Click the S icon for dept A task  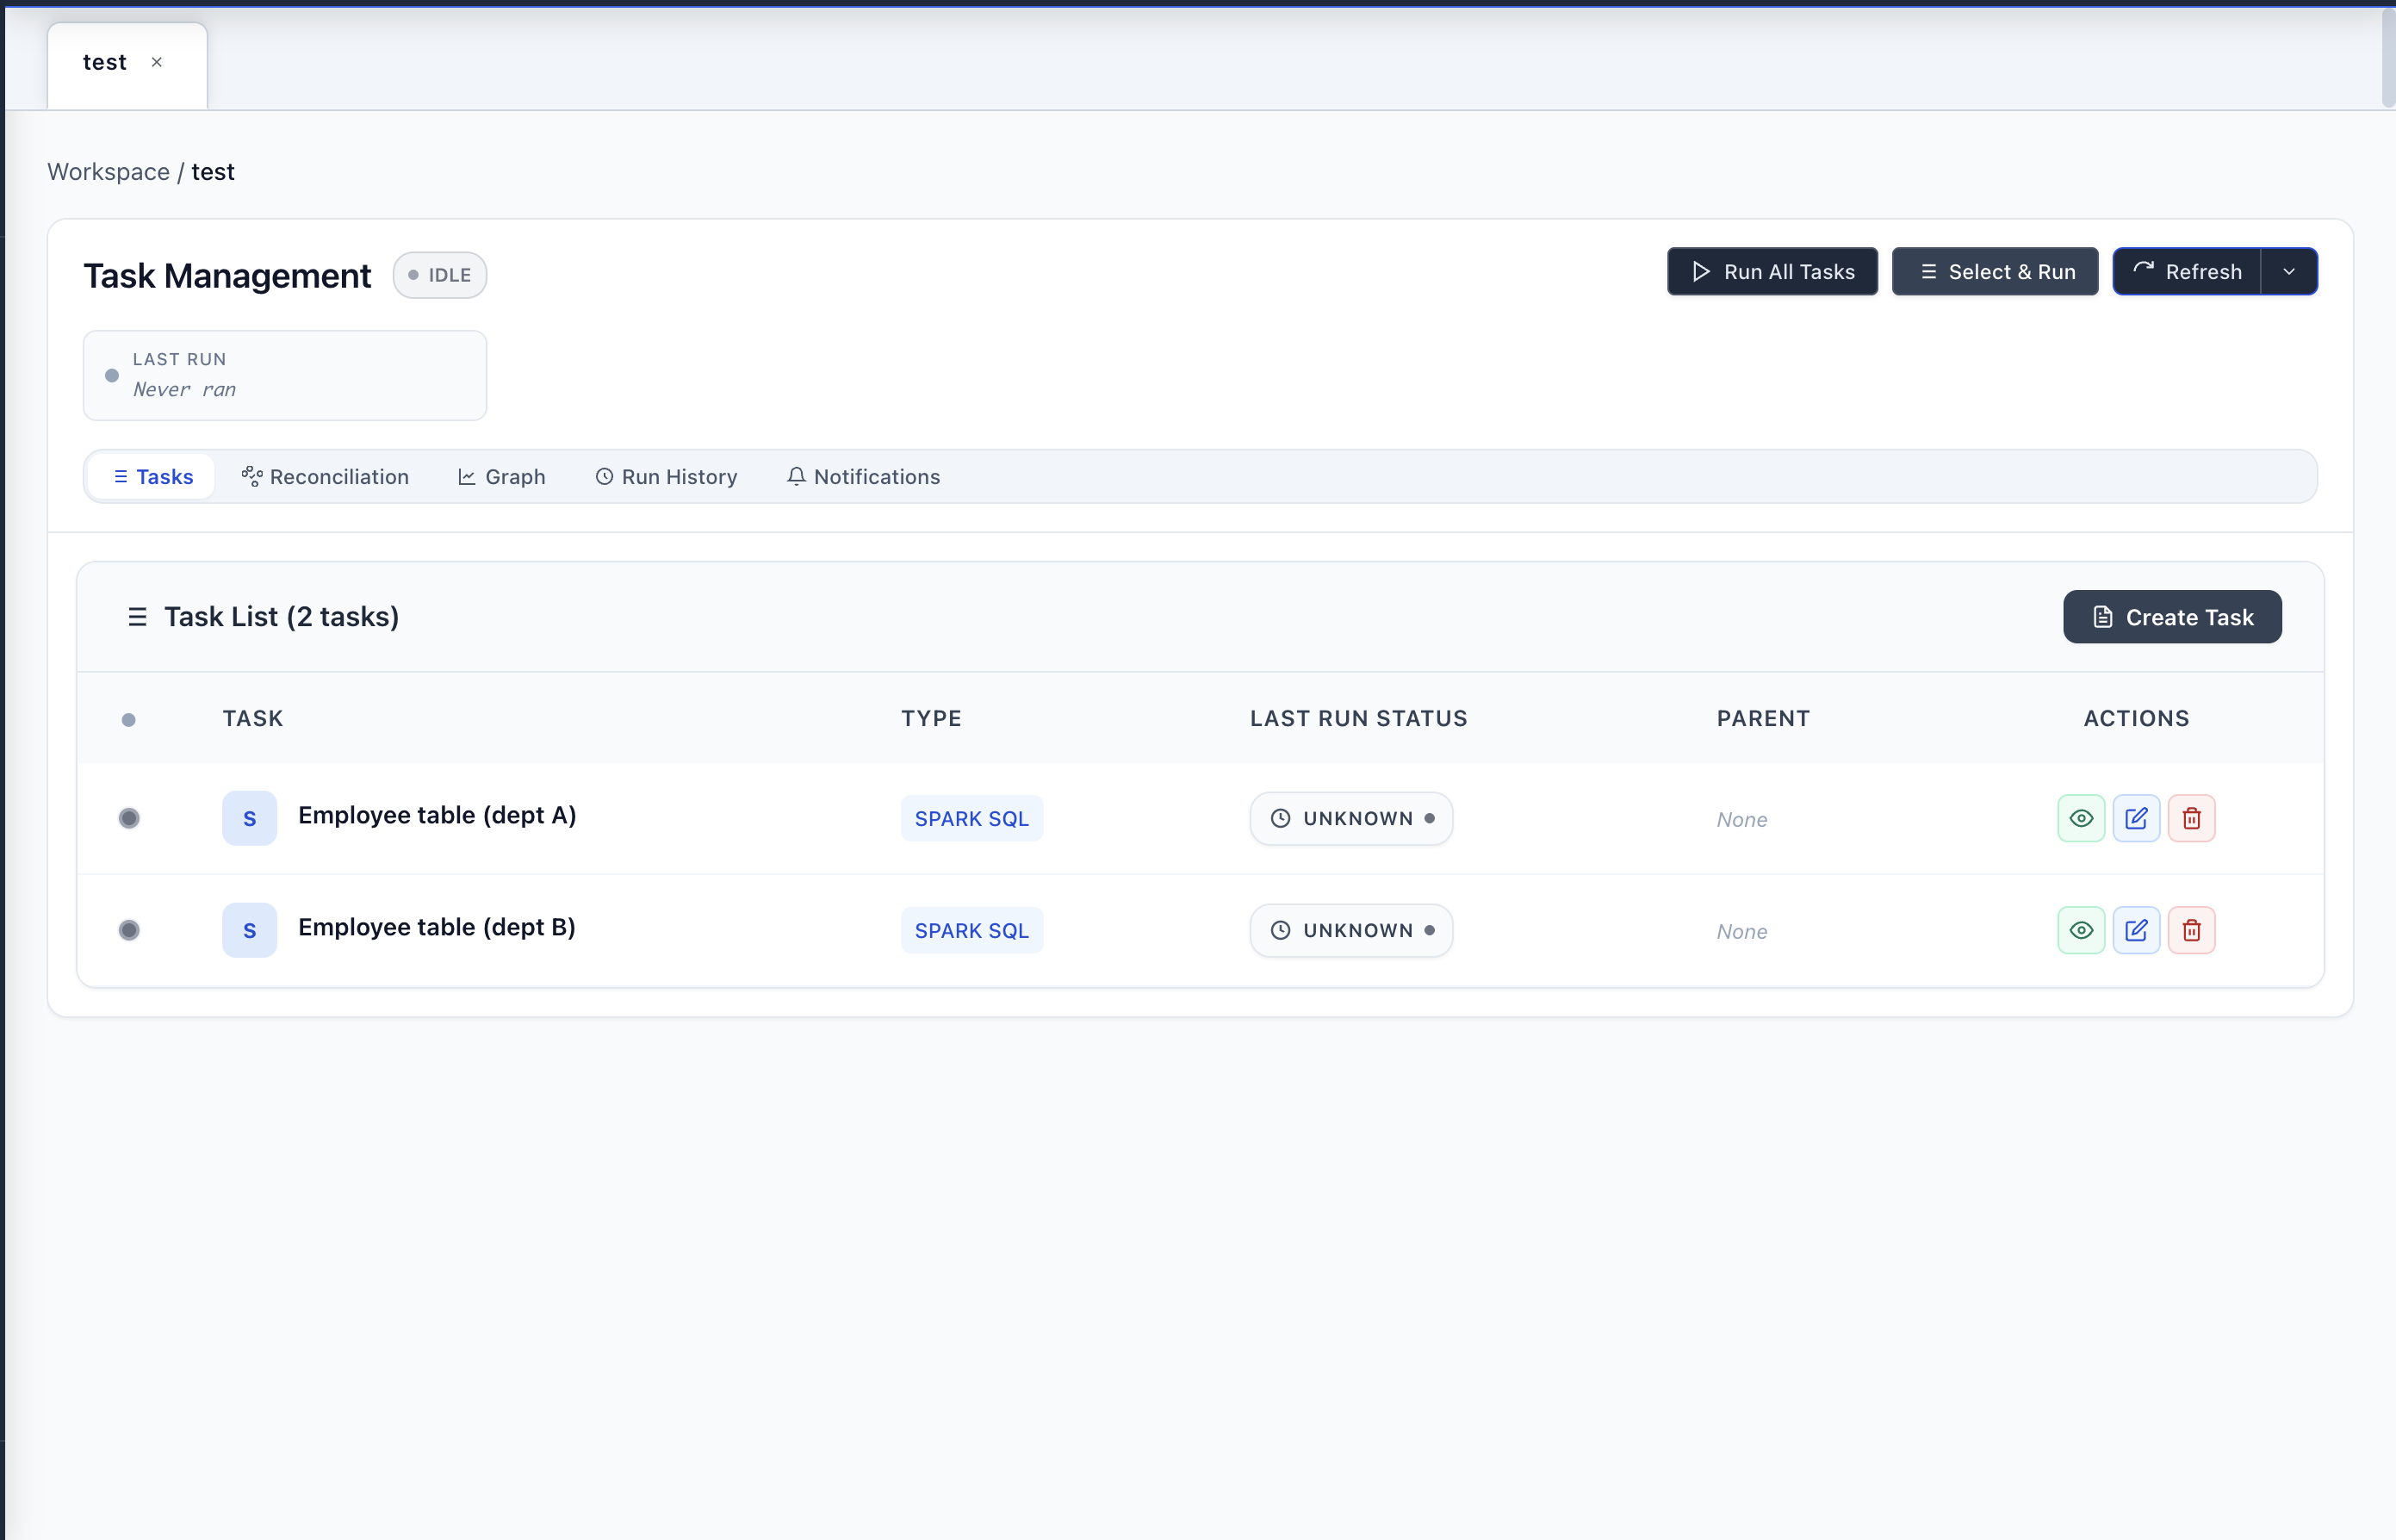249,818
